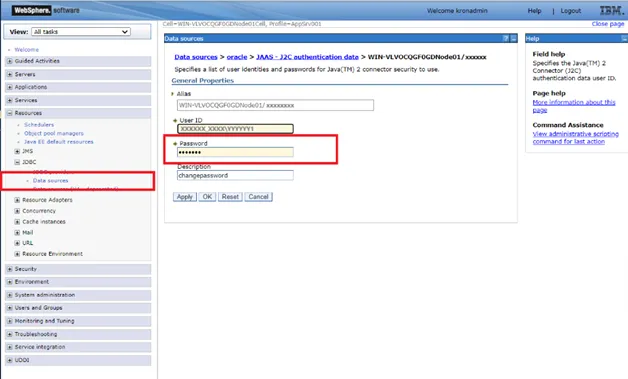Expand the UDDI section
The width and height of the screenshot is (628, 379).
[x=10, y=360]
